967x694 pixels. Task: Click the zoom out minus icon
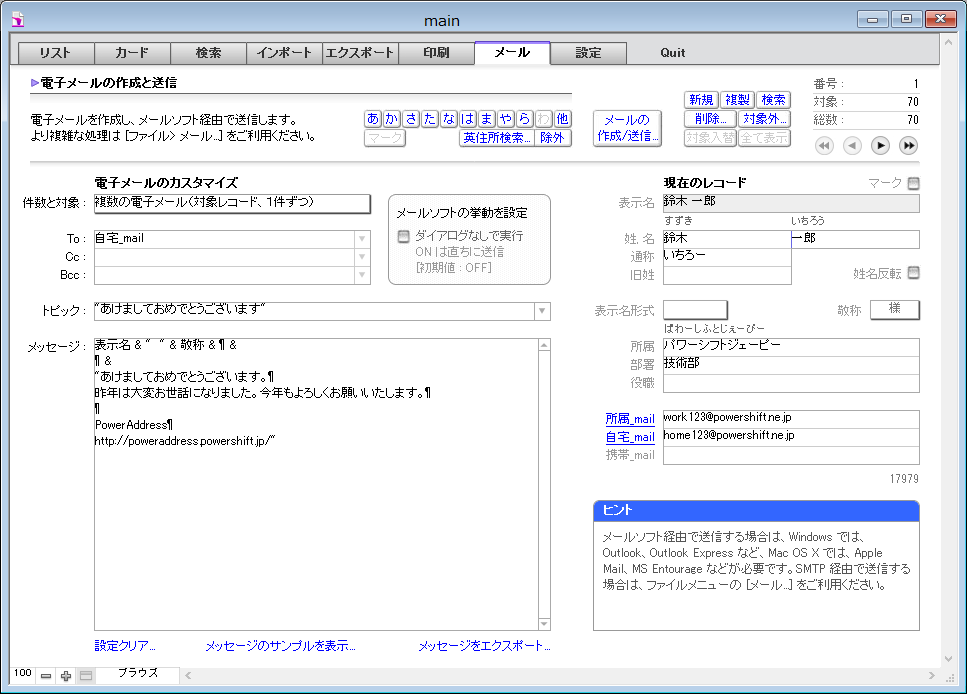tap(46, 676)
